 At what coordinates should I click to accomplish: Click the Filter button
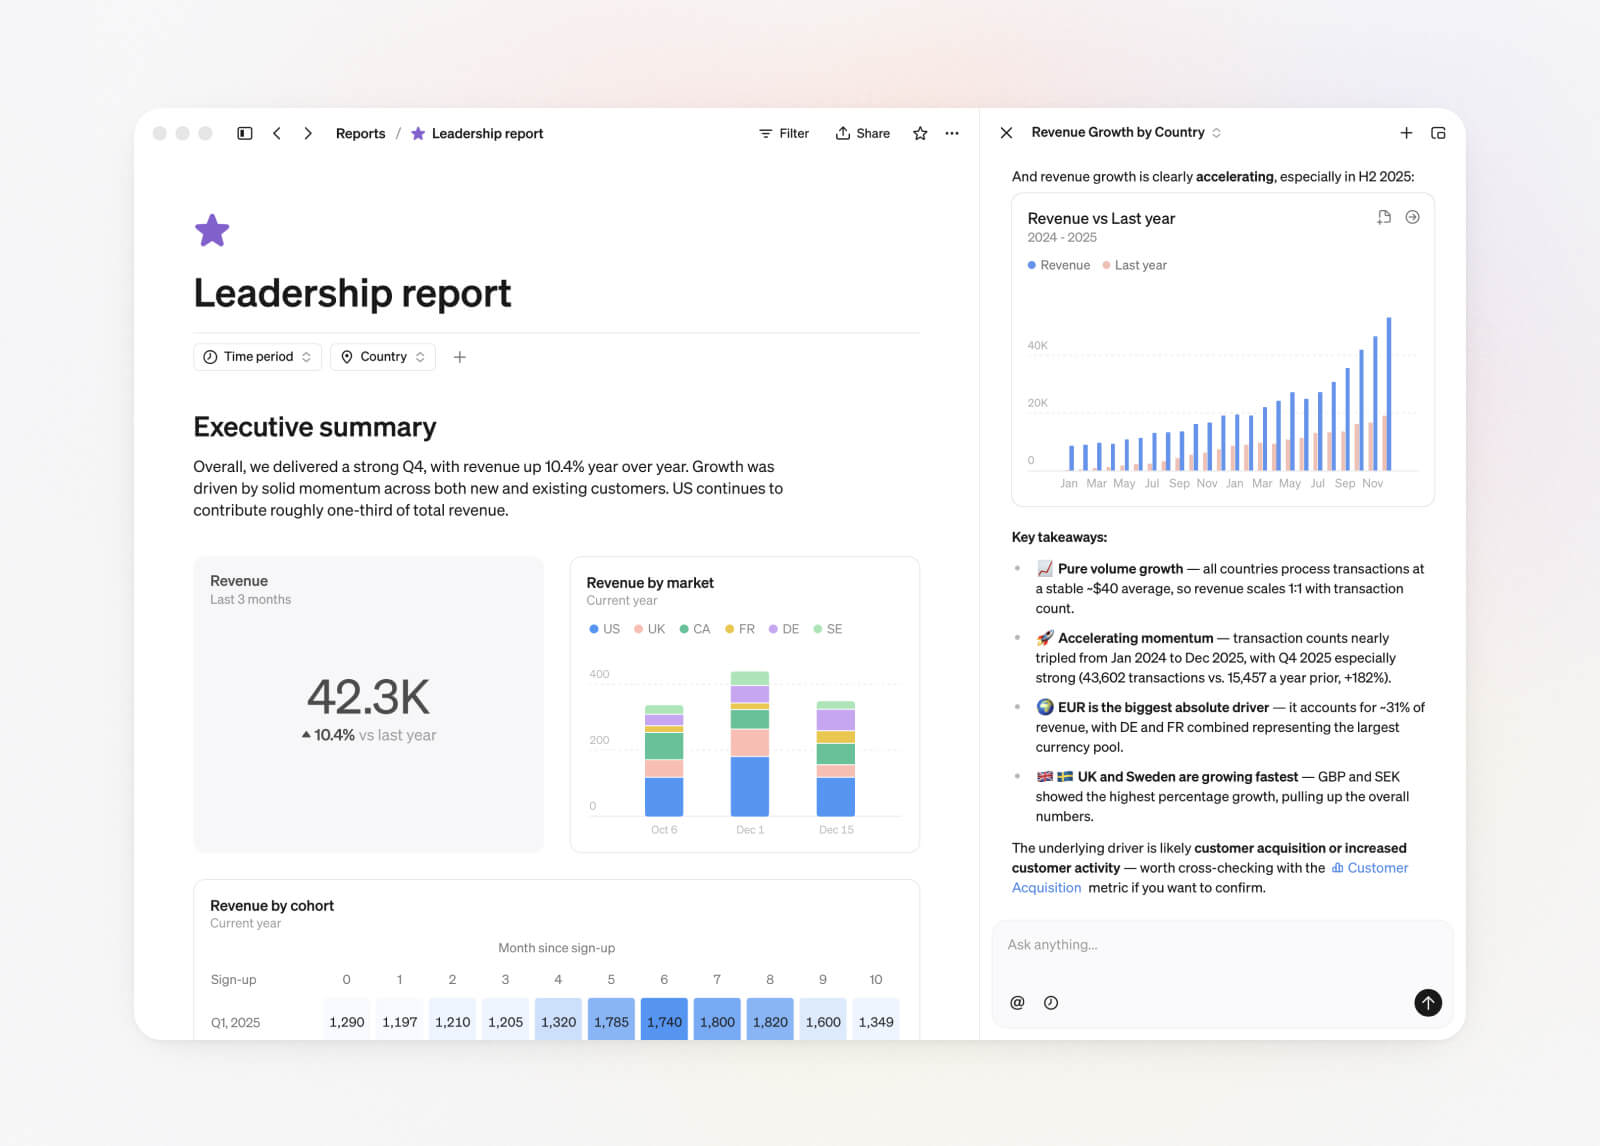point(784,133)
